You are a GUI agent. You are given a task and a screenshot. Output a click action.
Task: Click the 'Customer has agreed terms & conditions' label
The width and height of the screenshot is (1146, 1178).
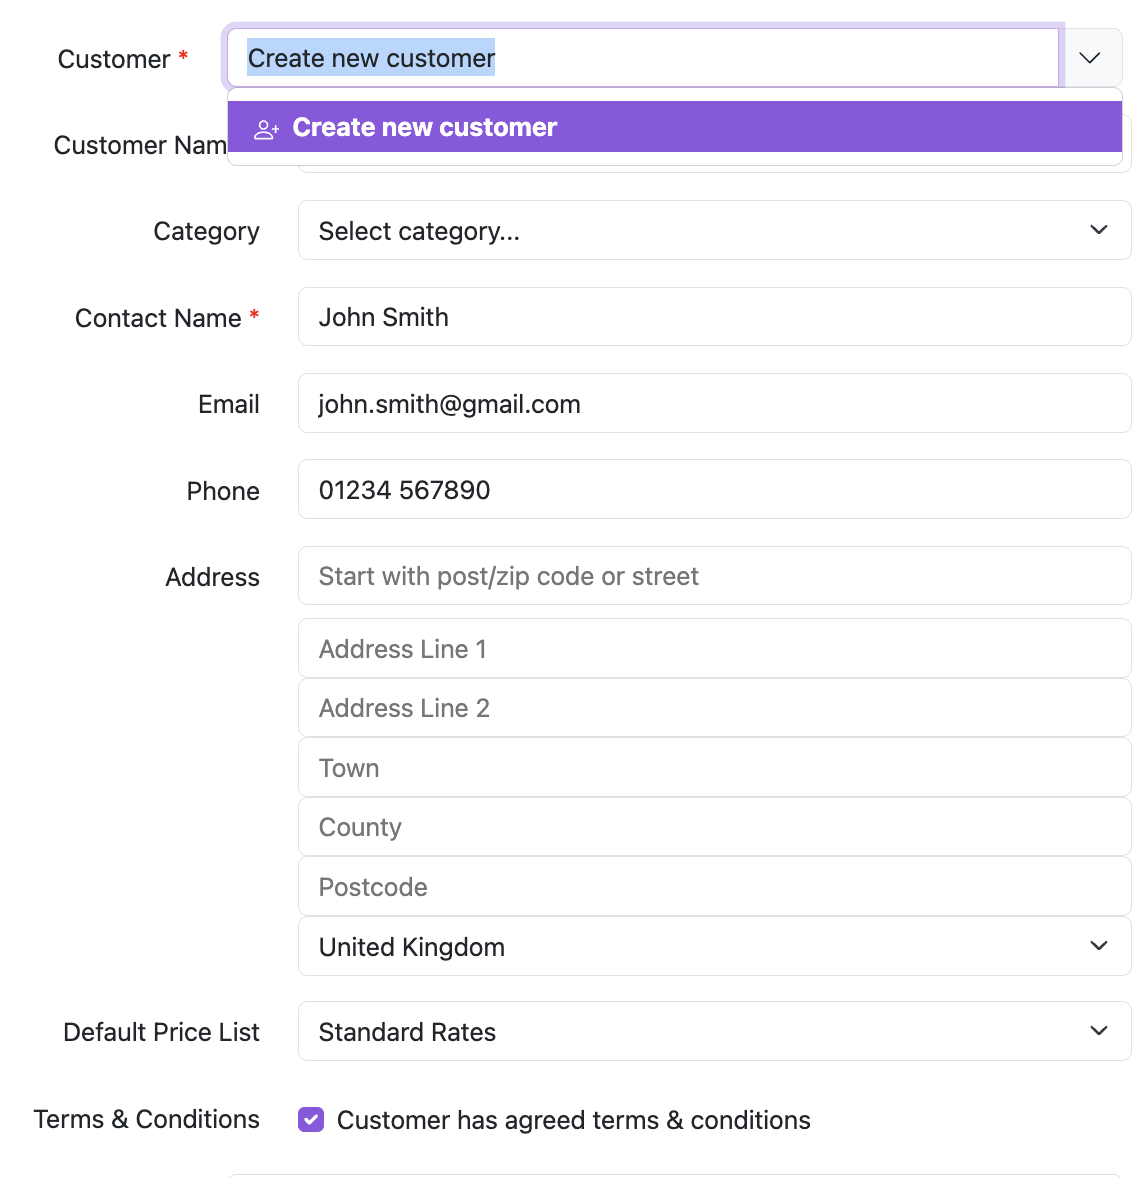pos(573,1120)
